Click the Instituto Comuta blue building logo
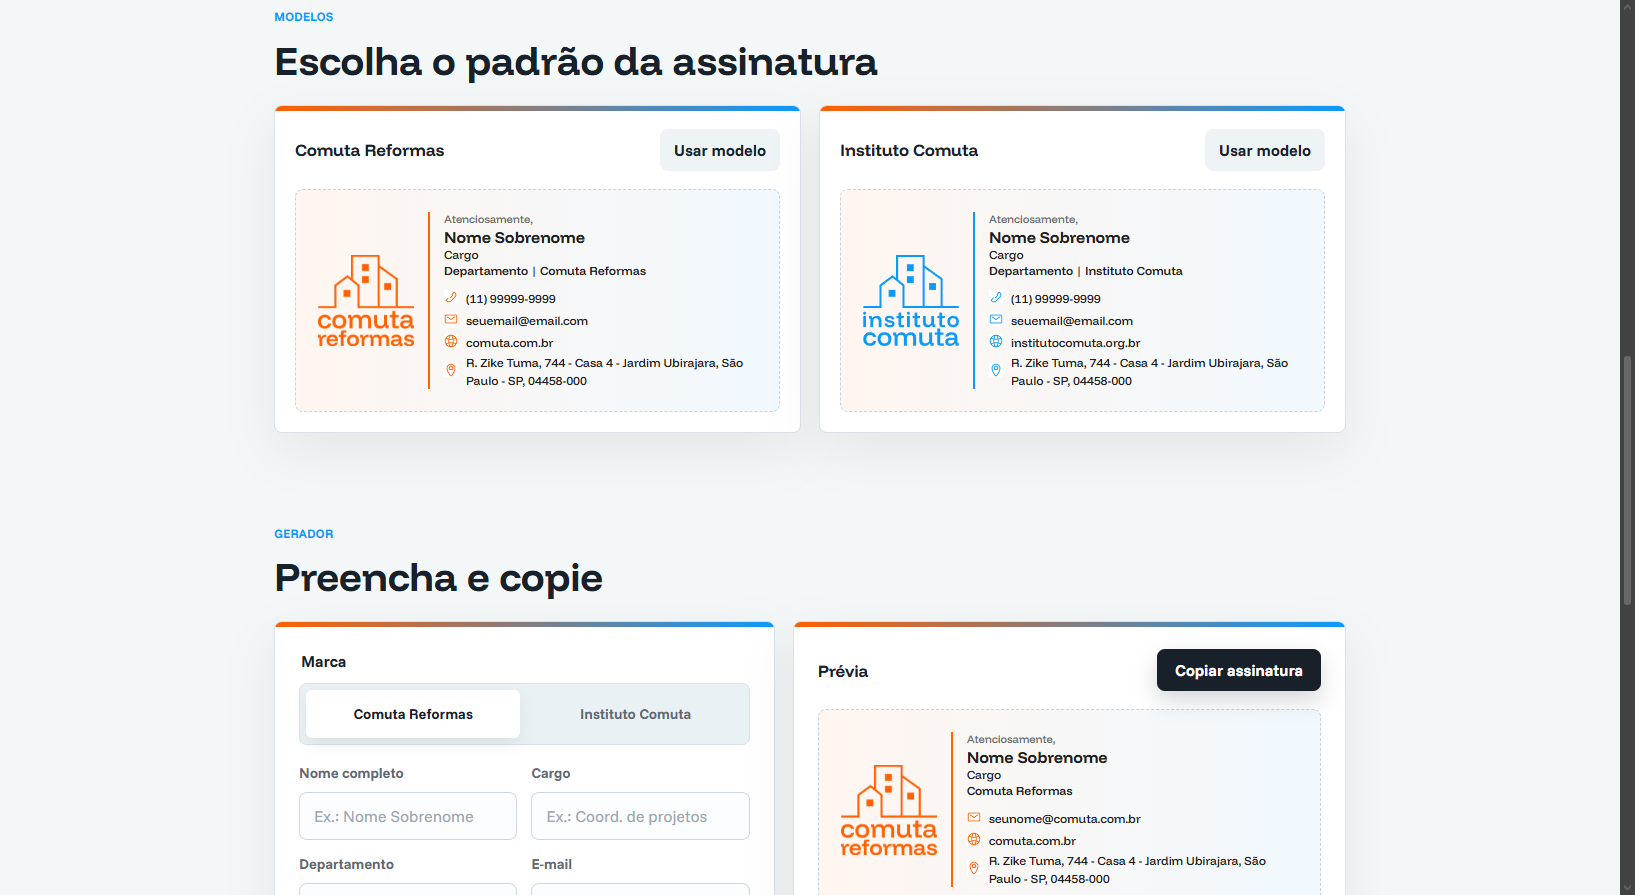This screenshot has height=895, width=1635. point(911,301)
